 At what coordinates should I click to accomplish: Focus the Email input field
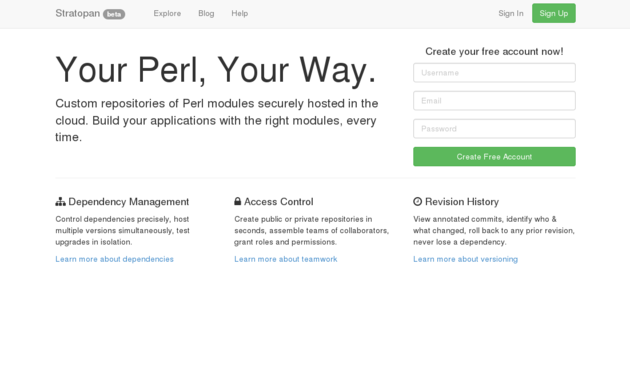(x=494, y=101)
